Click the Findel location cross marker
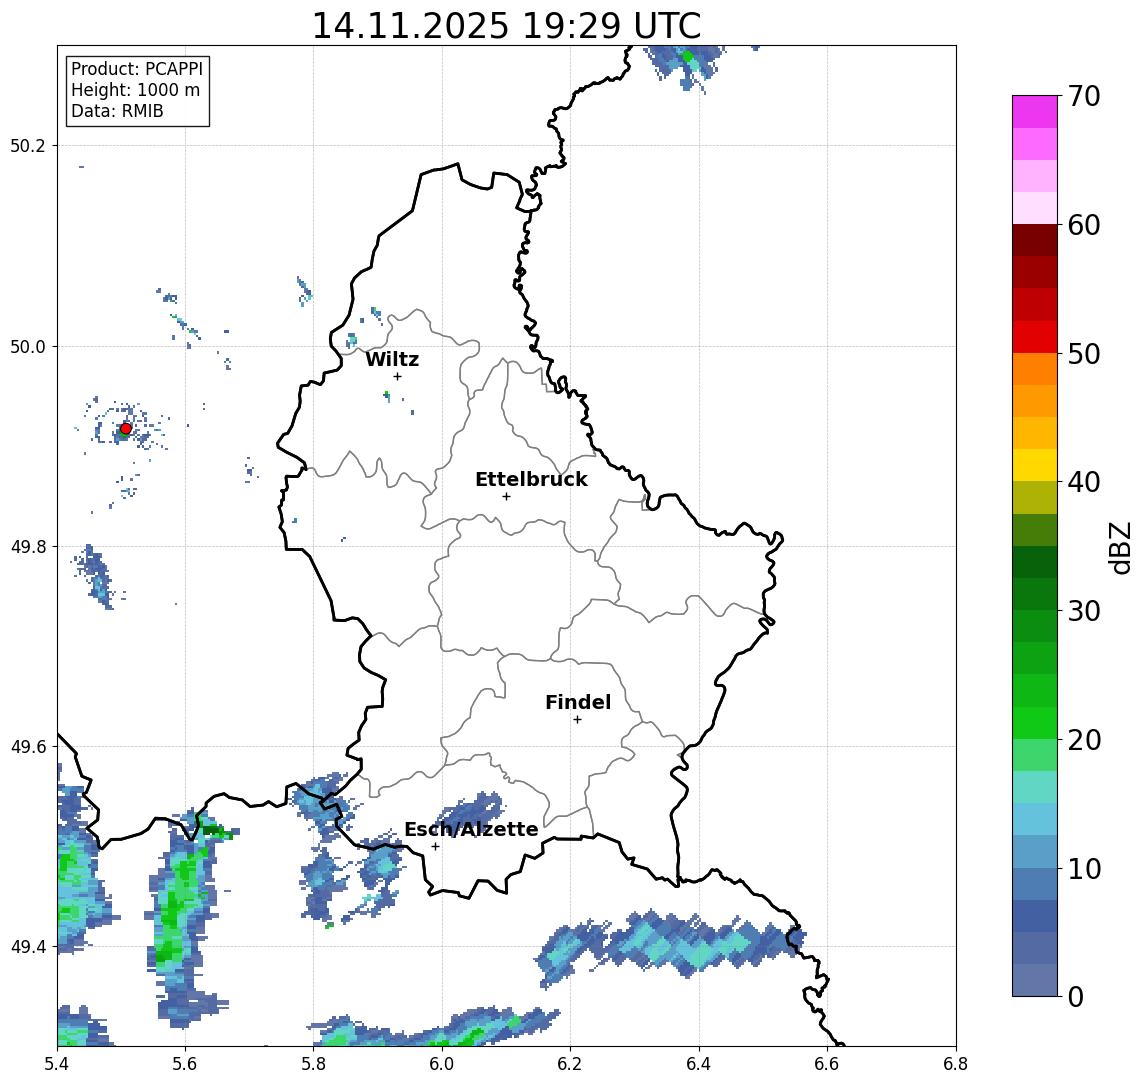1145x1084 pixels. coord(577,720)
